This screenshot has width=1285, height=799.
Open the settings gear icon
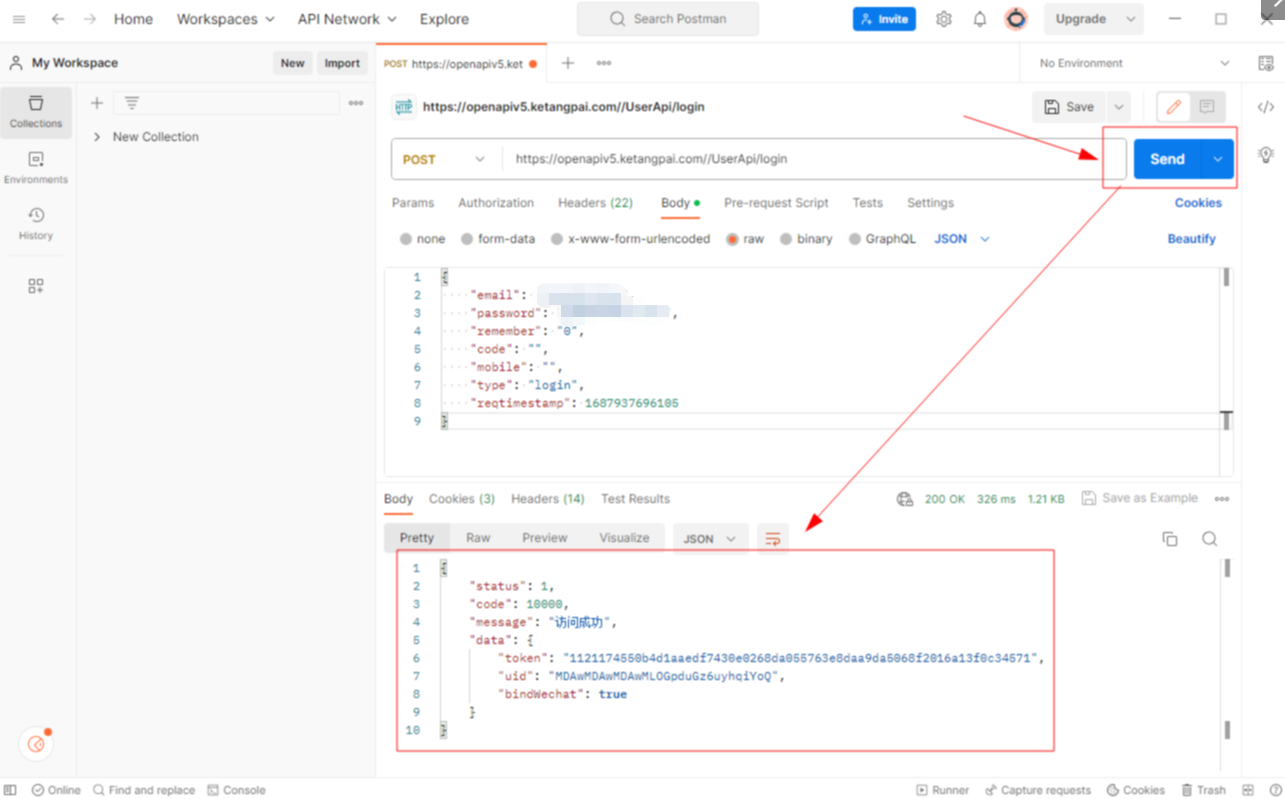pyautogui.click(x=943, y=19)
